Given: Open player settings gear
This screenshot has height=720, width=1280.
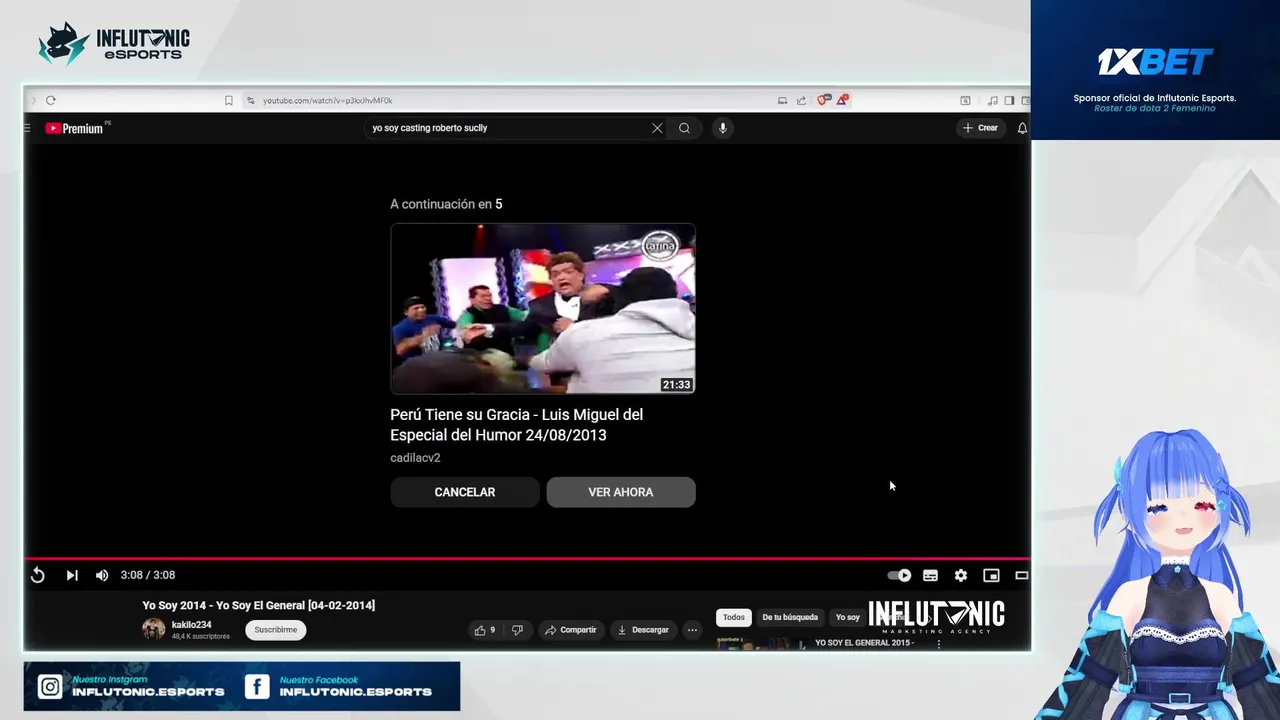Looking at the screenshot, I should 961,575.
